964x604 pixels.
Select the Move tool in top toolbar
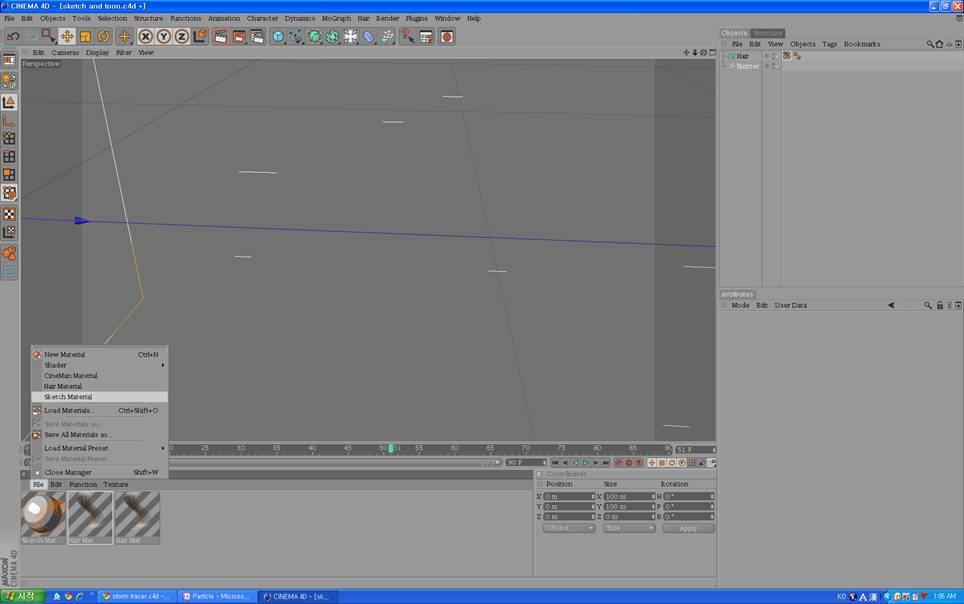pos(67,37)
